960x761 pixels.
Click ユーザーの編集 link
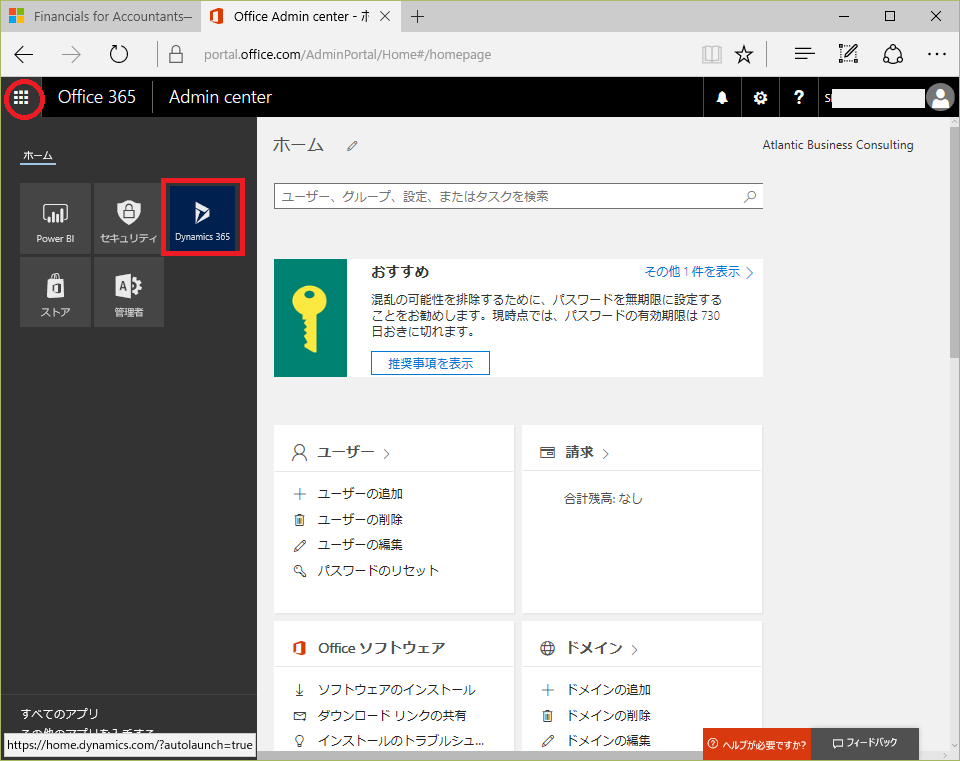click(x=360, y=545)
